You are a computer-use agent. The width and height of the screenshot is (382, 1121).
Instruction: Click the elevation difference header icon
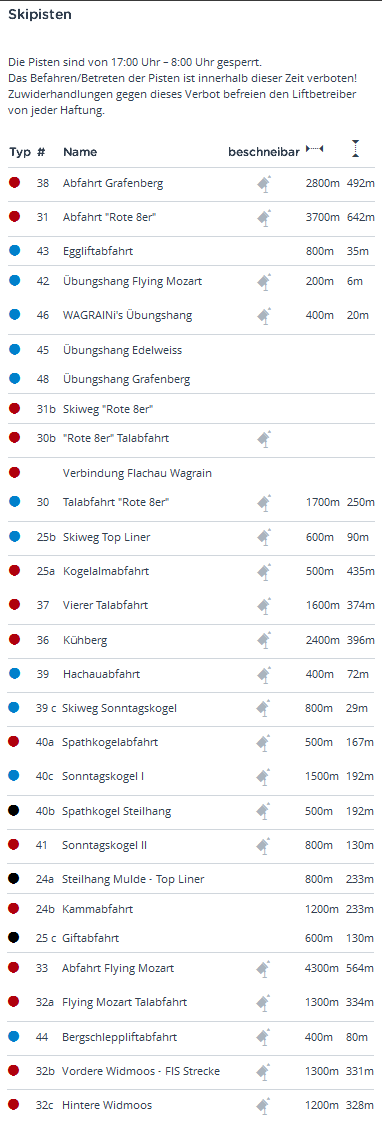tap(356, 149)
